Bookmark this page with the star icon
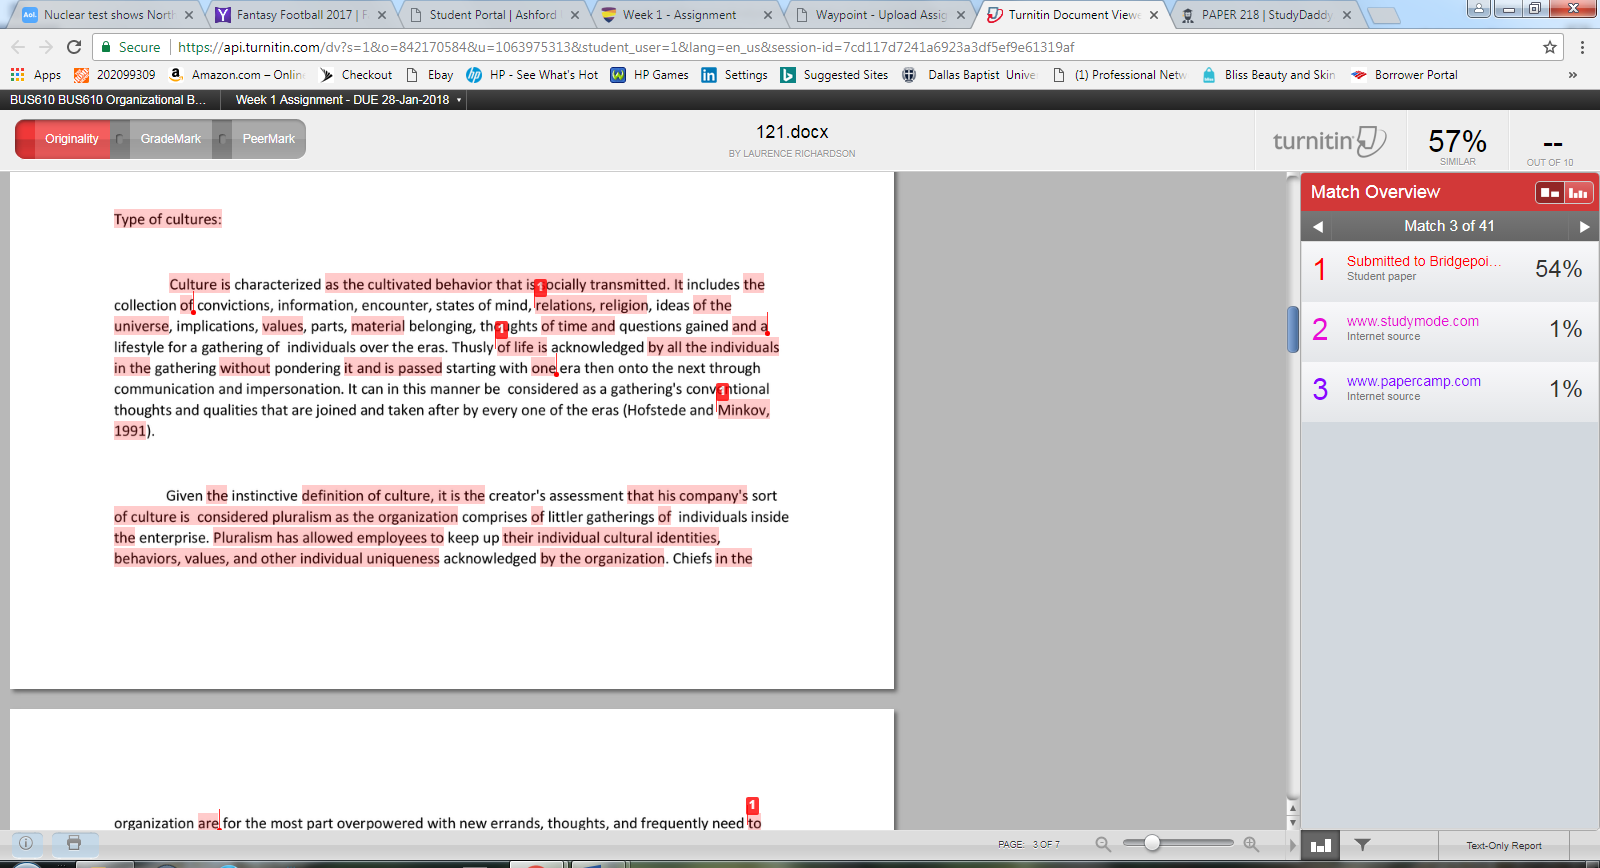 [x=1550, y=47]
